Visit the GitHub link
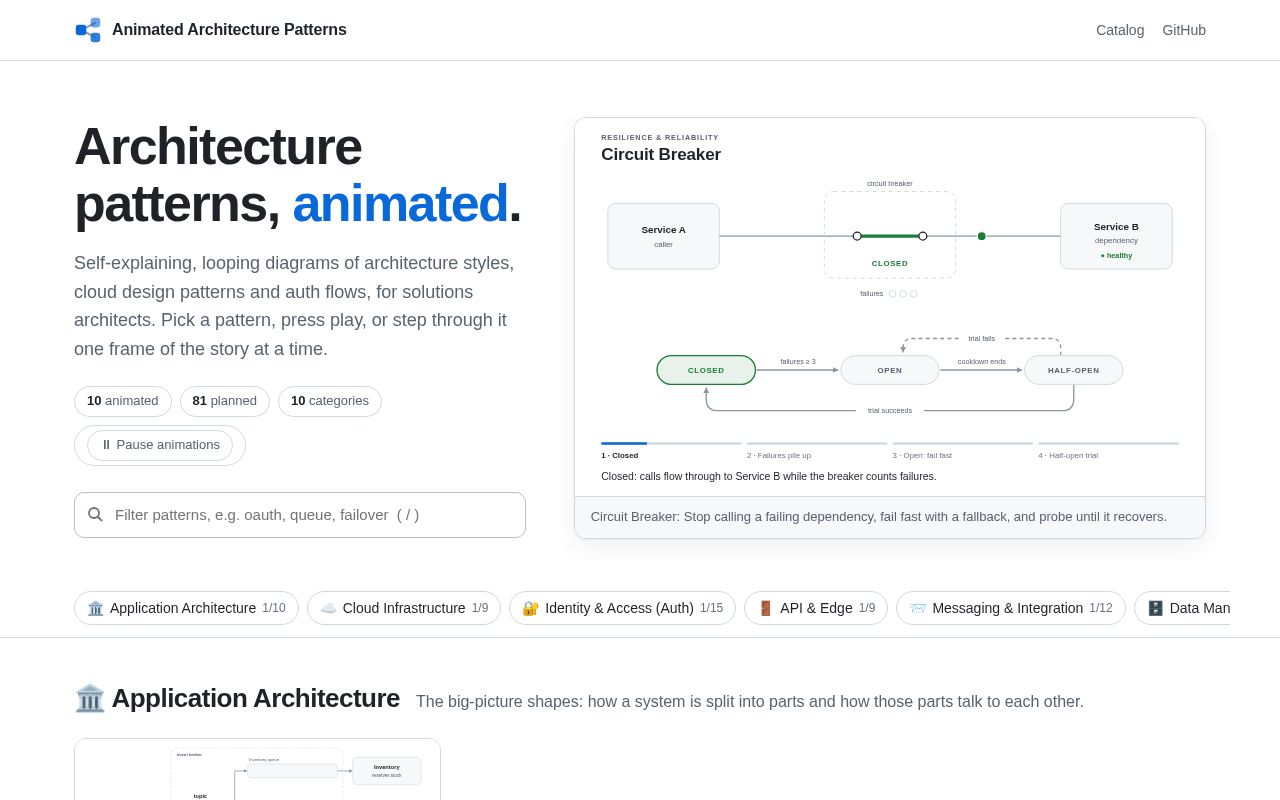The image size is (1280, 800). pyautogui.click(x=1184, y=30)
